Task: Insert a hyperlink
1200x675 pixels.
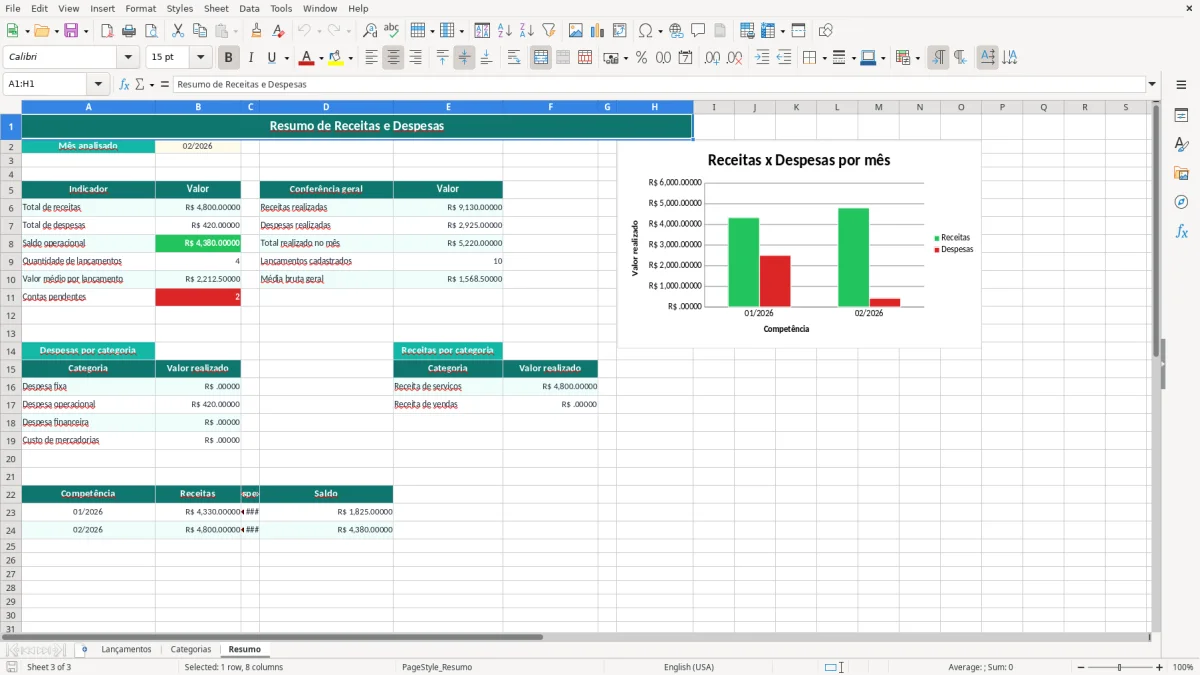Action: [x=677, y=31]
